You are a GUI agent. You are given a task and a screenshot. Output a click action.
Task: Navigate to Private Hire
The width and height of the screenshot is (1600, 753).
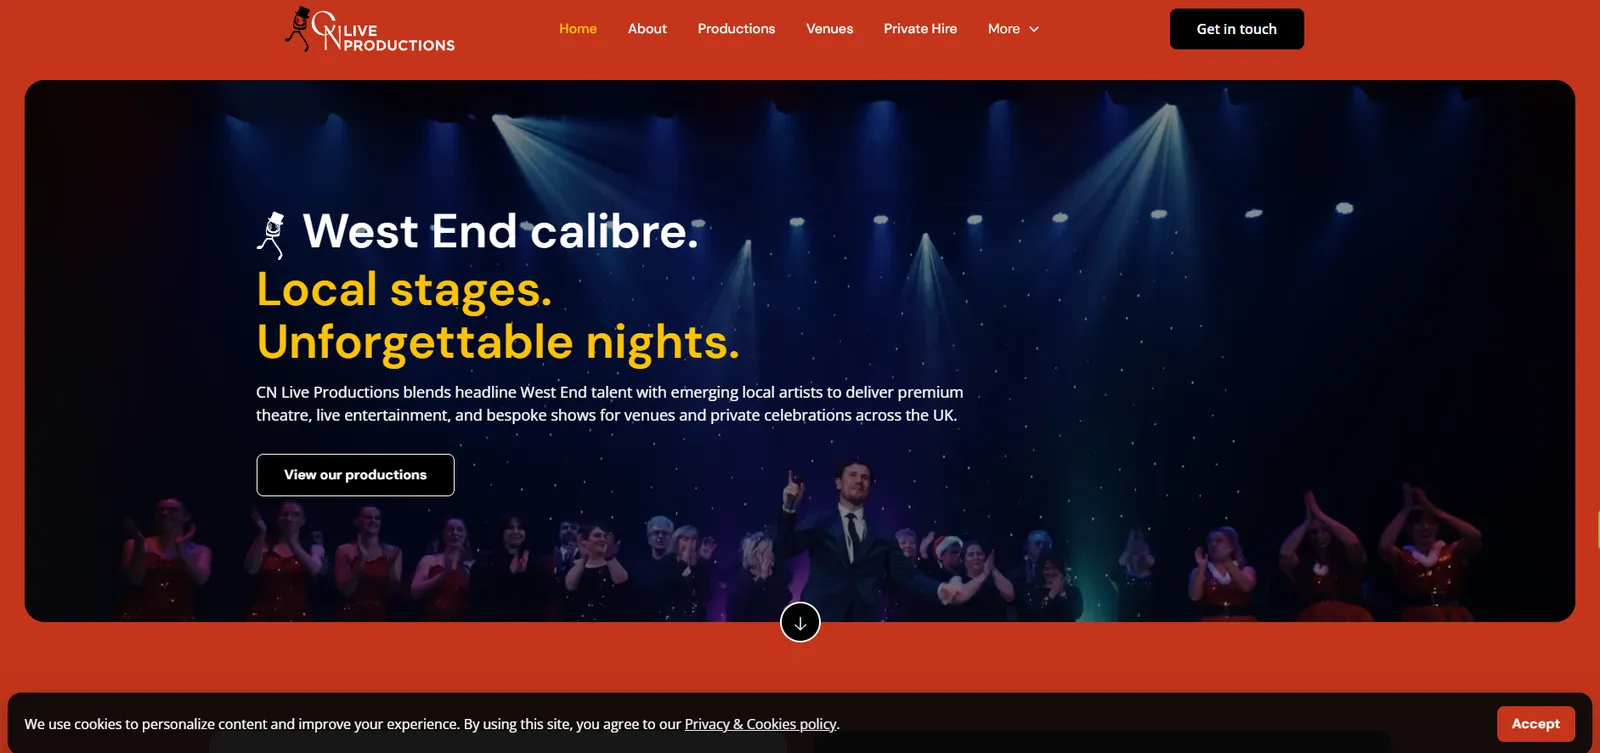(920, 29)
